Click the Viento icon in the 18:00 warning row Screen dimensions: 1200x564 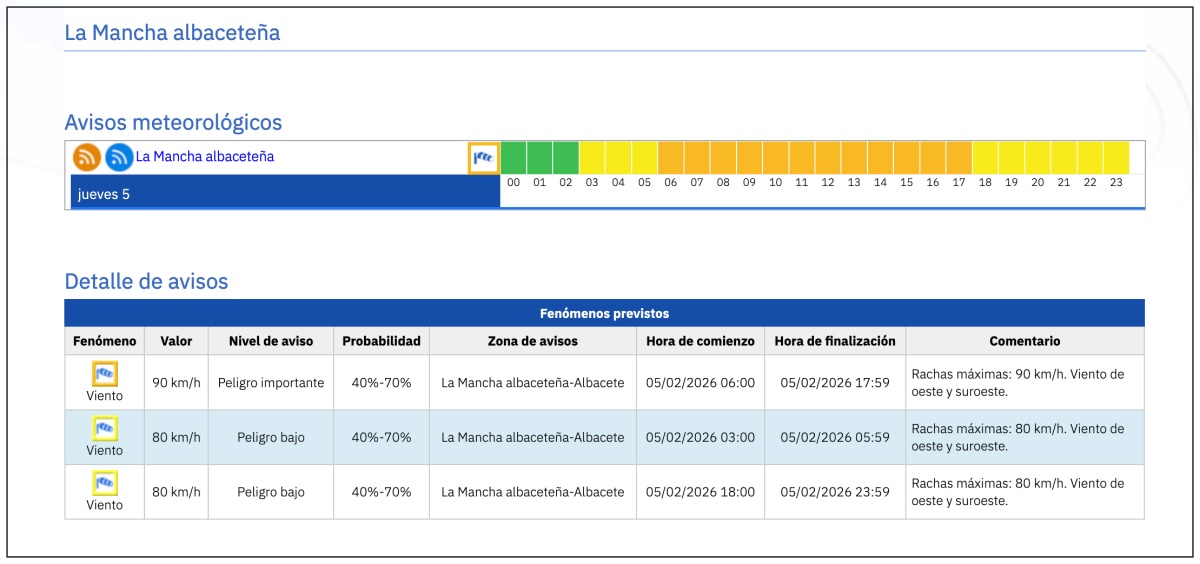tap(105, 484)
